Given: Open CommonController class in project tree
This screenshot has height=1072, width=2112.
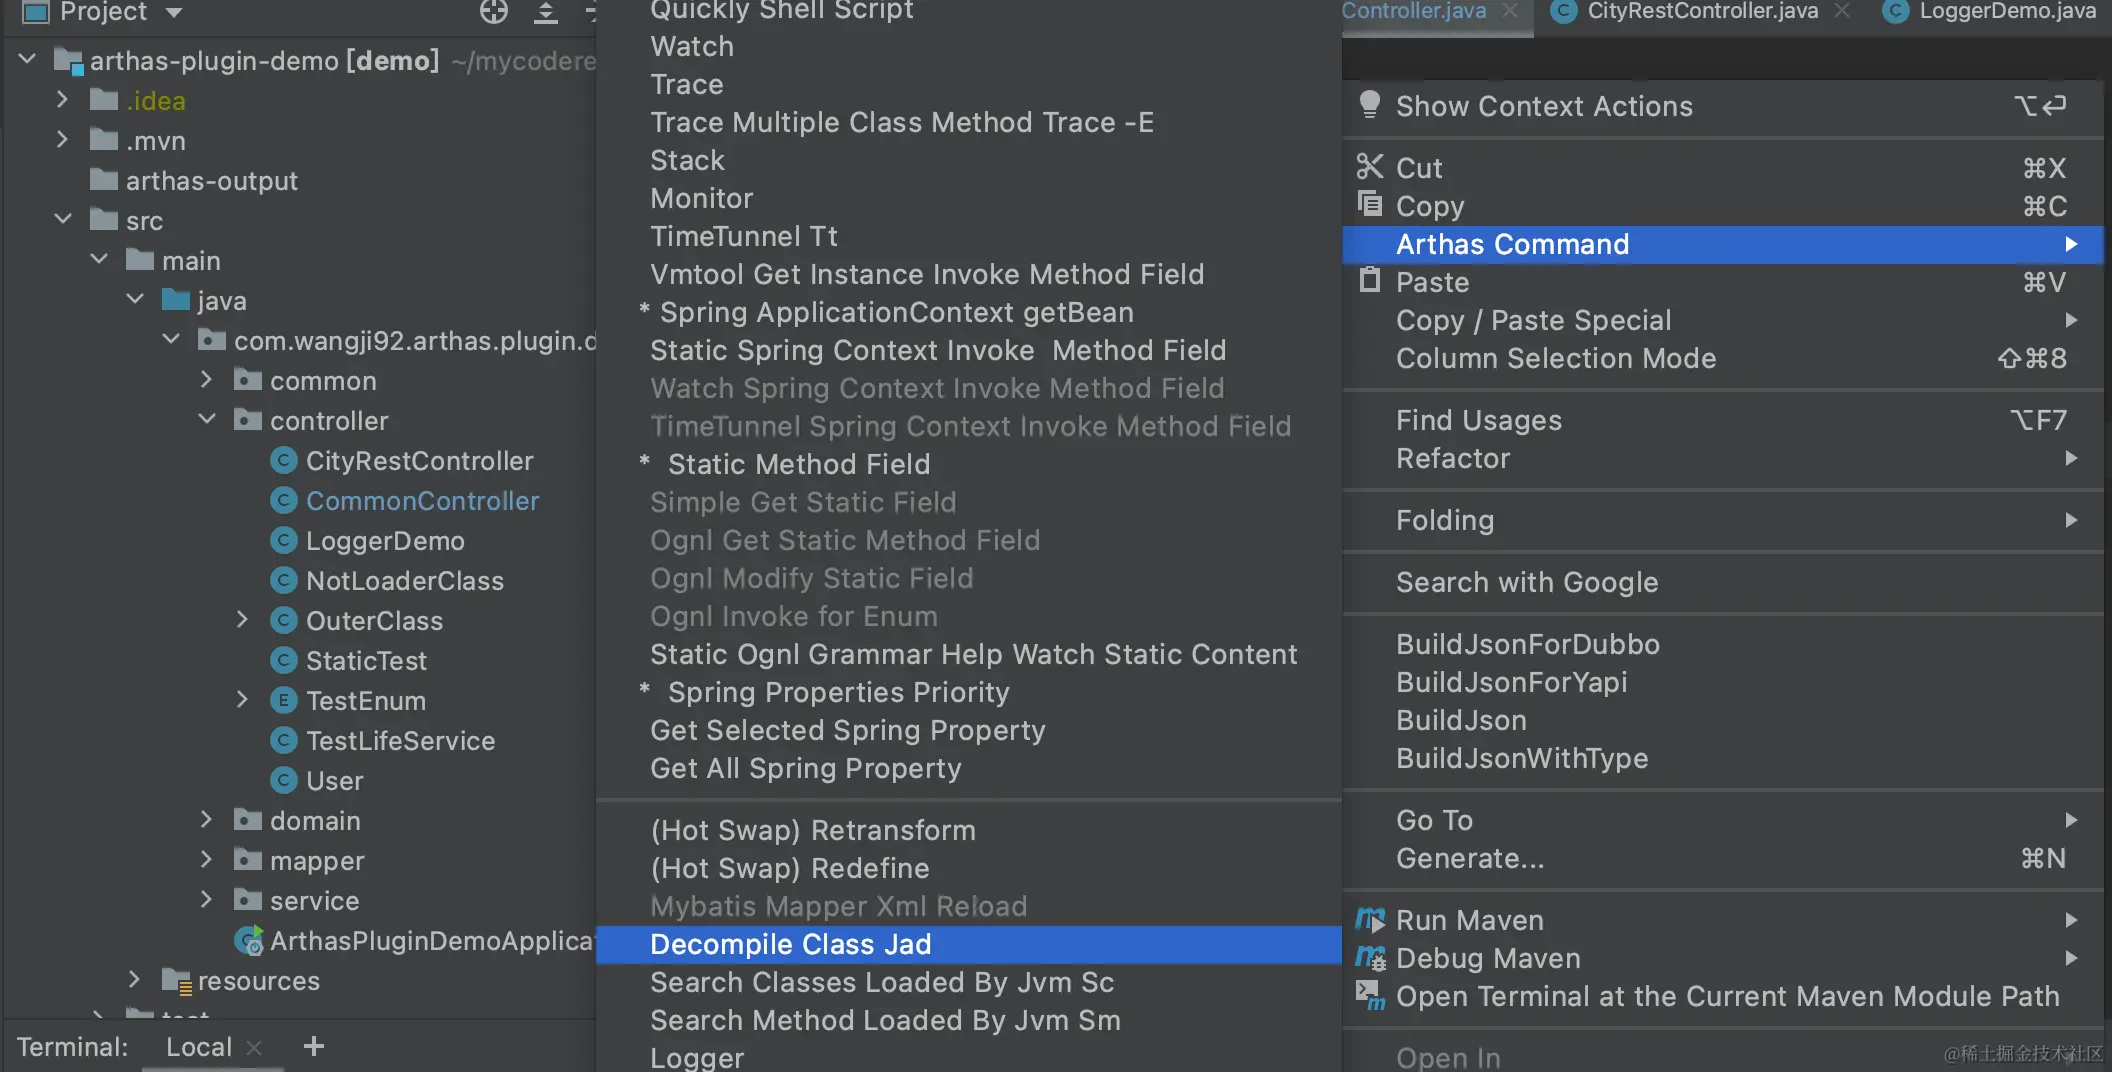Looking at the screenshot, I should coord(422,500).
